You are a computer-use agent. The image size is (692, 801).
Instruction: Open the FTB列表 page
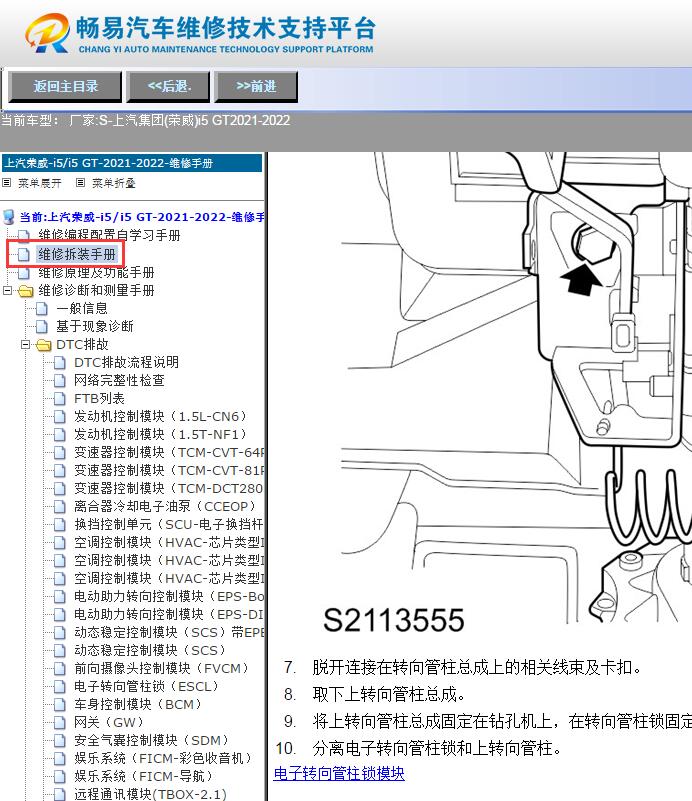(x=99, y=398)
